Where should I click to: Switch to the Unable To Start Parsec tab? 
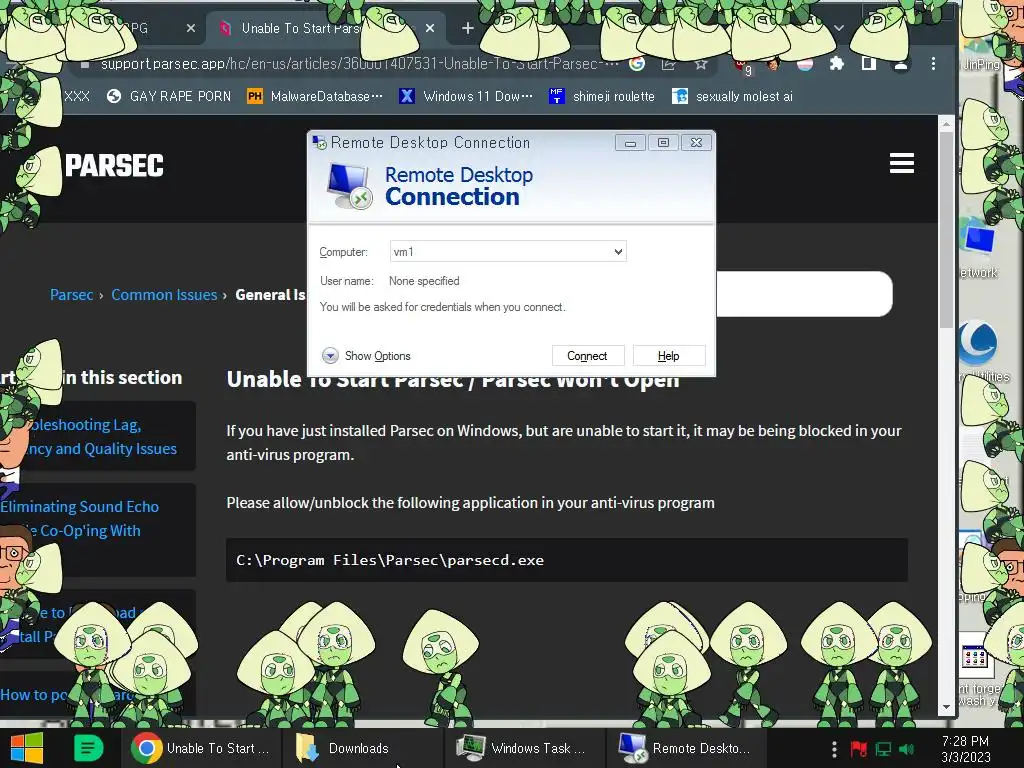point(300,29)
